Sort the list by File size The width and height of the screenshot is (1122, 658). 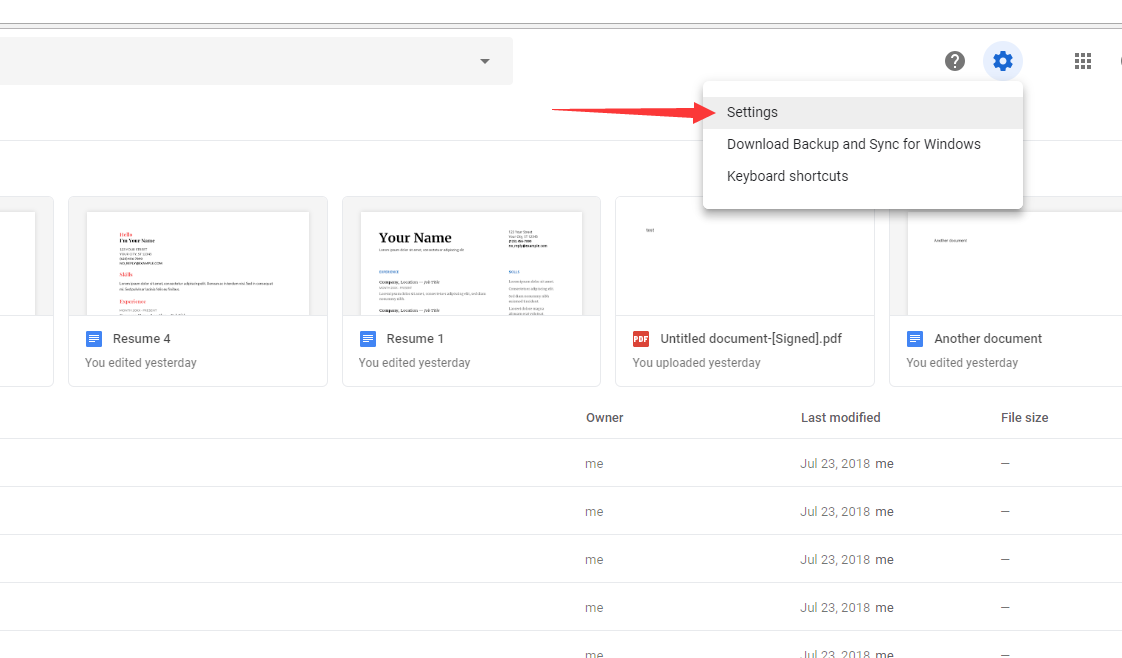[1024, 417]
